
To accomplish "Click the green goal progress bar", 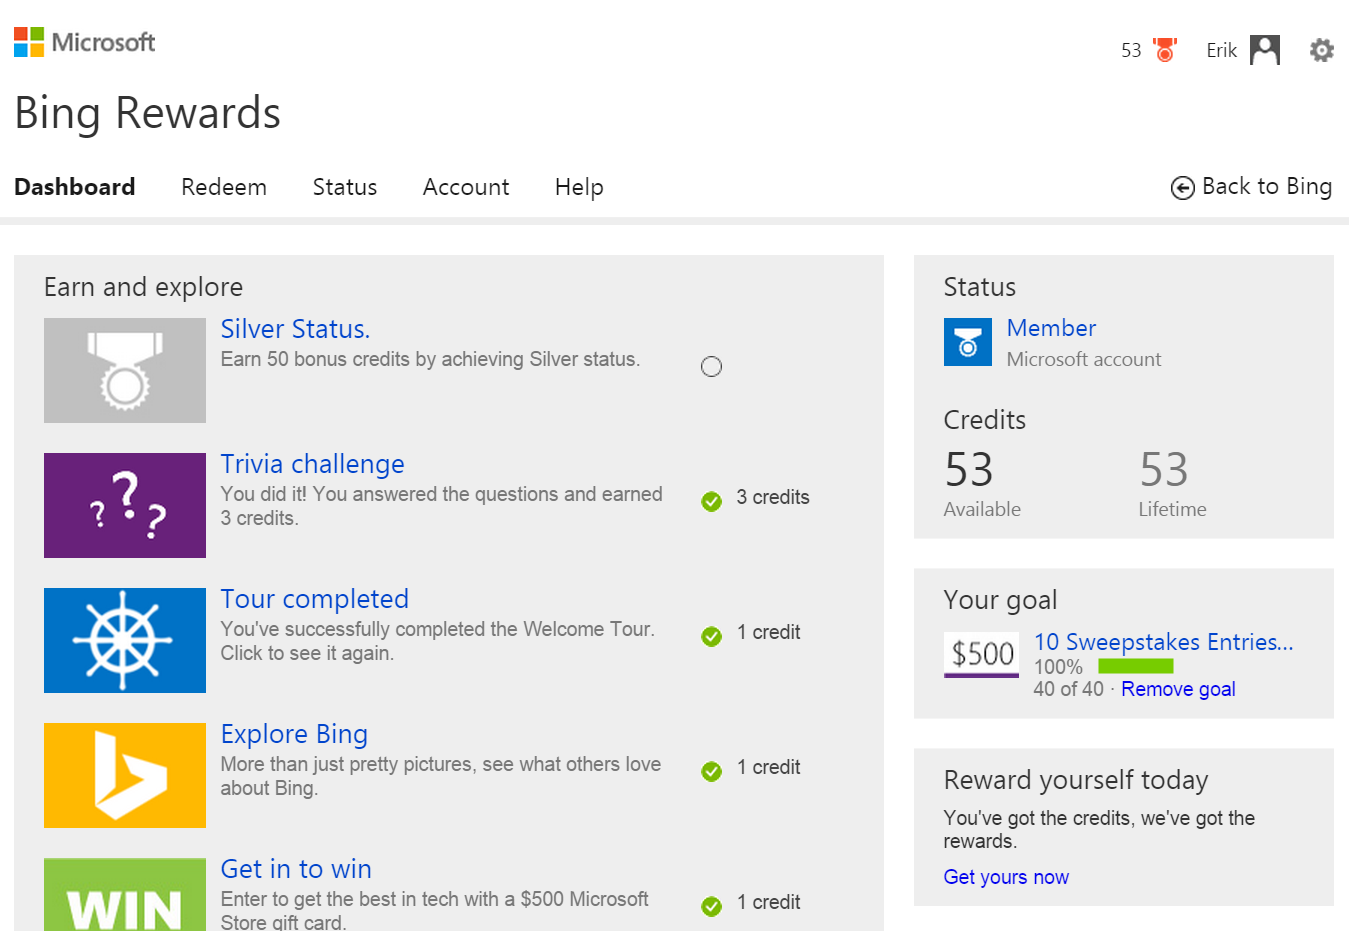I will [1136, 666].
